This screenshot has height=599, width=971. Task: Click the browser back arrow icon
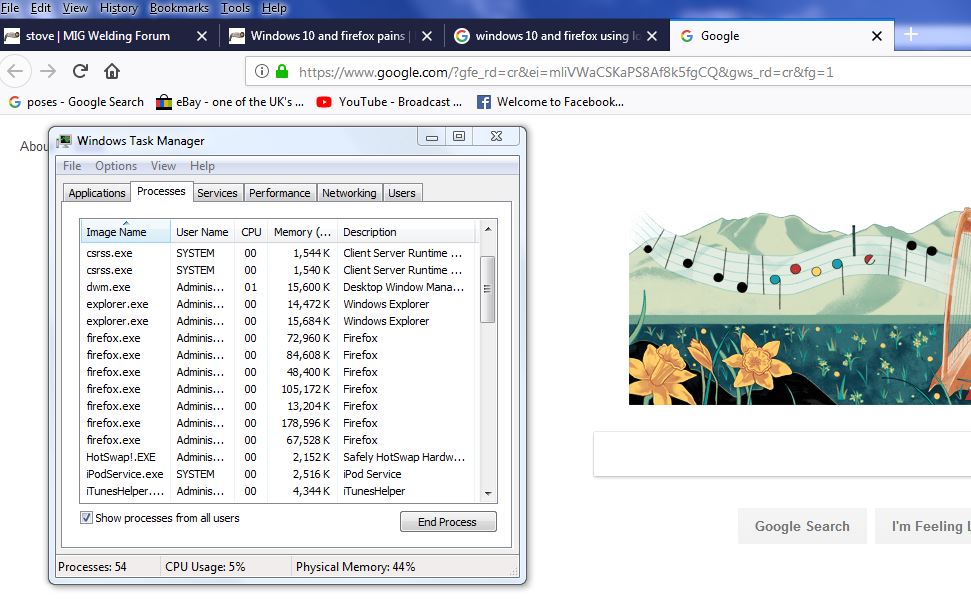tap(15, 71)
